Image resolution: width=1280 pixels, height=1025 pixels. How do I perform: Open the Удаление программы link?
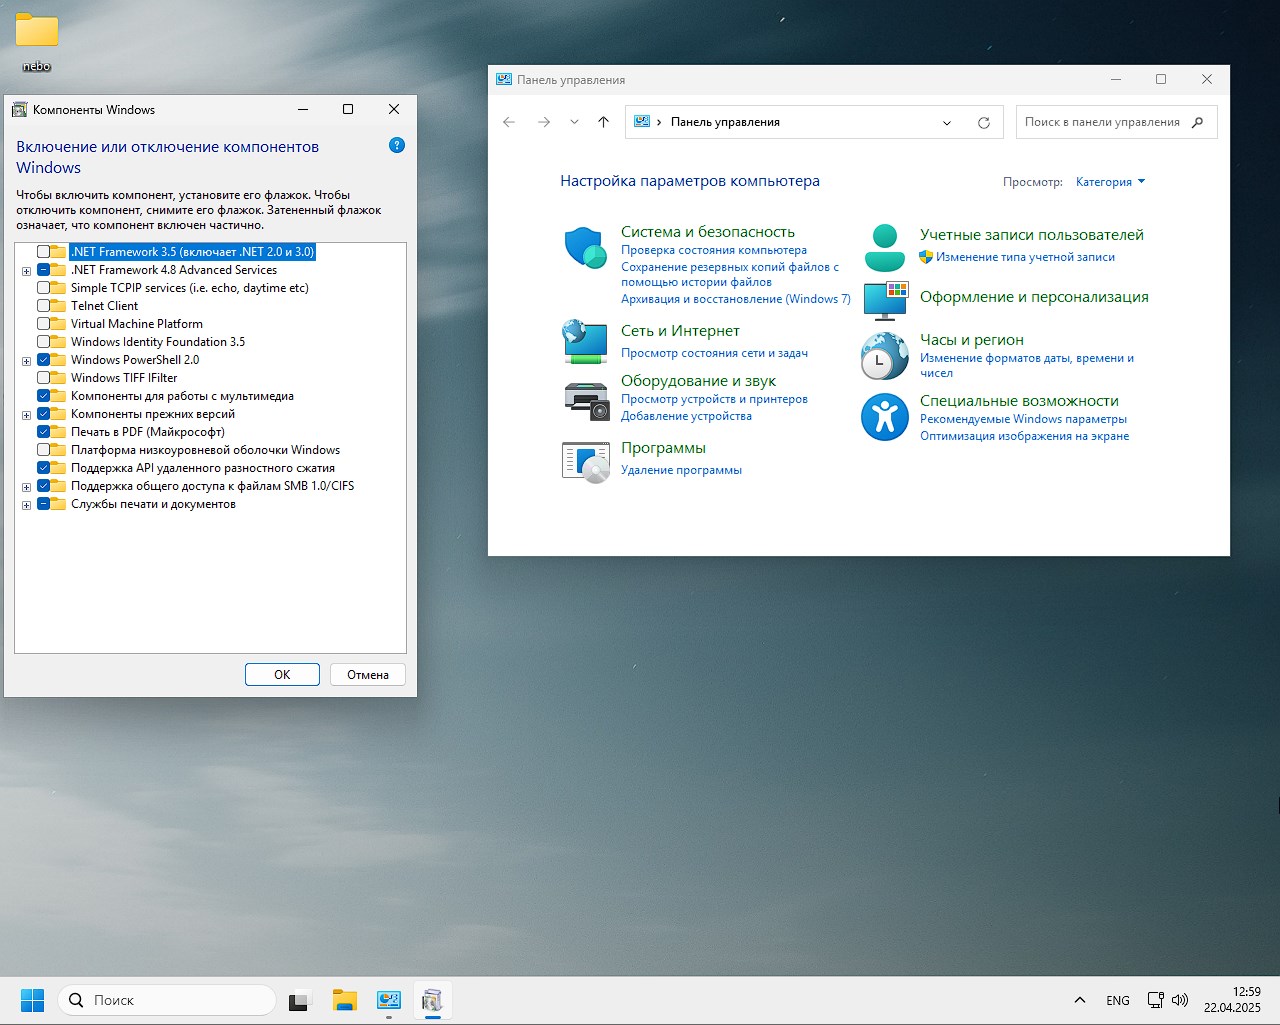point(681,470)
